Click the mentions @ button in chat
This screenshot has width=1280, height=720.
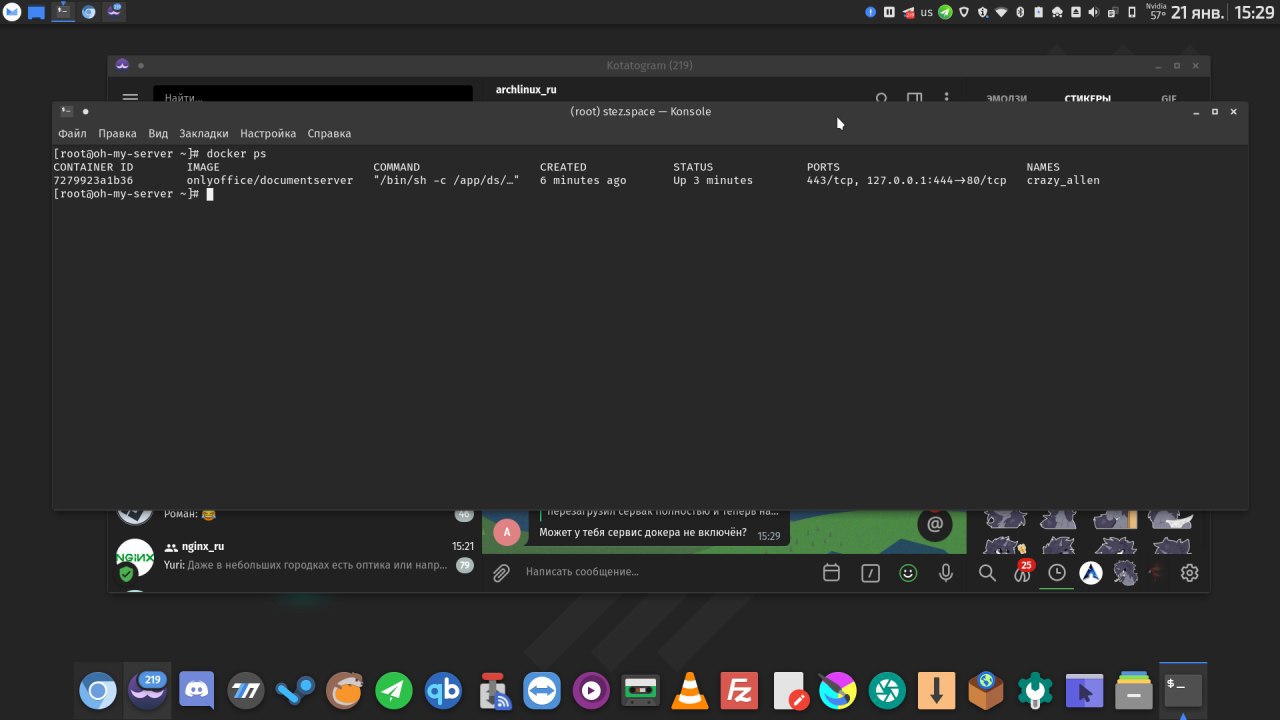935,523
